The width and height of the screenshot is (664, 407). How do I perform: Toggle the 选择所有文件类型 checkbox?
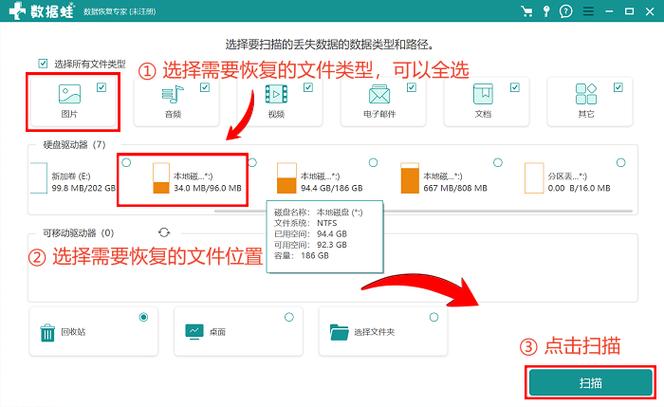[x=43, y=64]
